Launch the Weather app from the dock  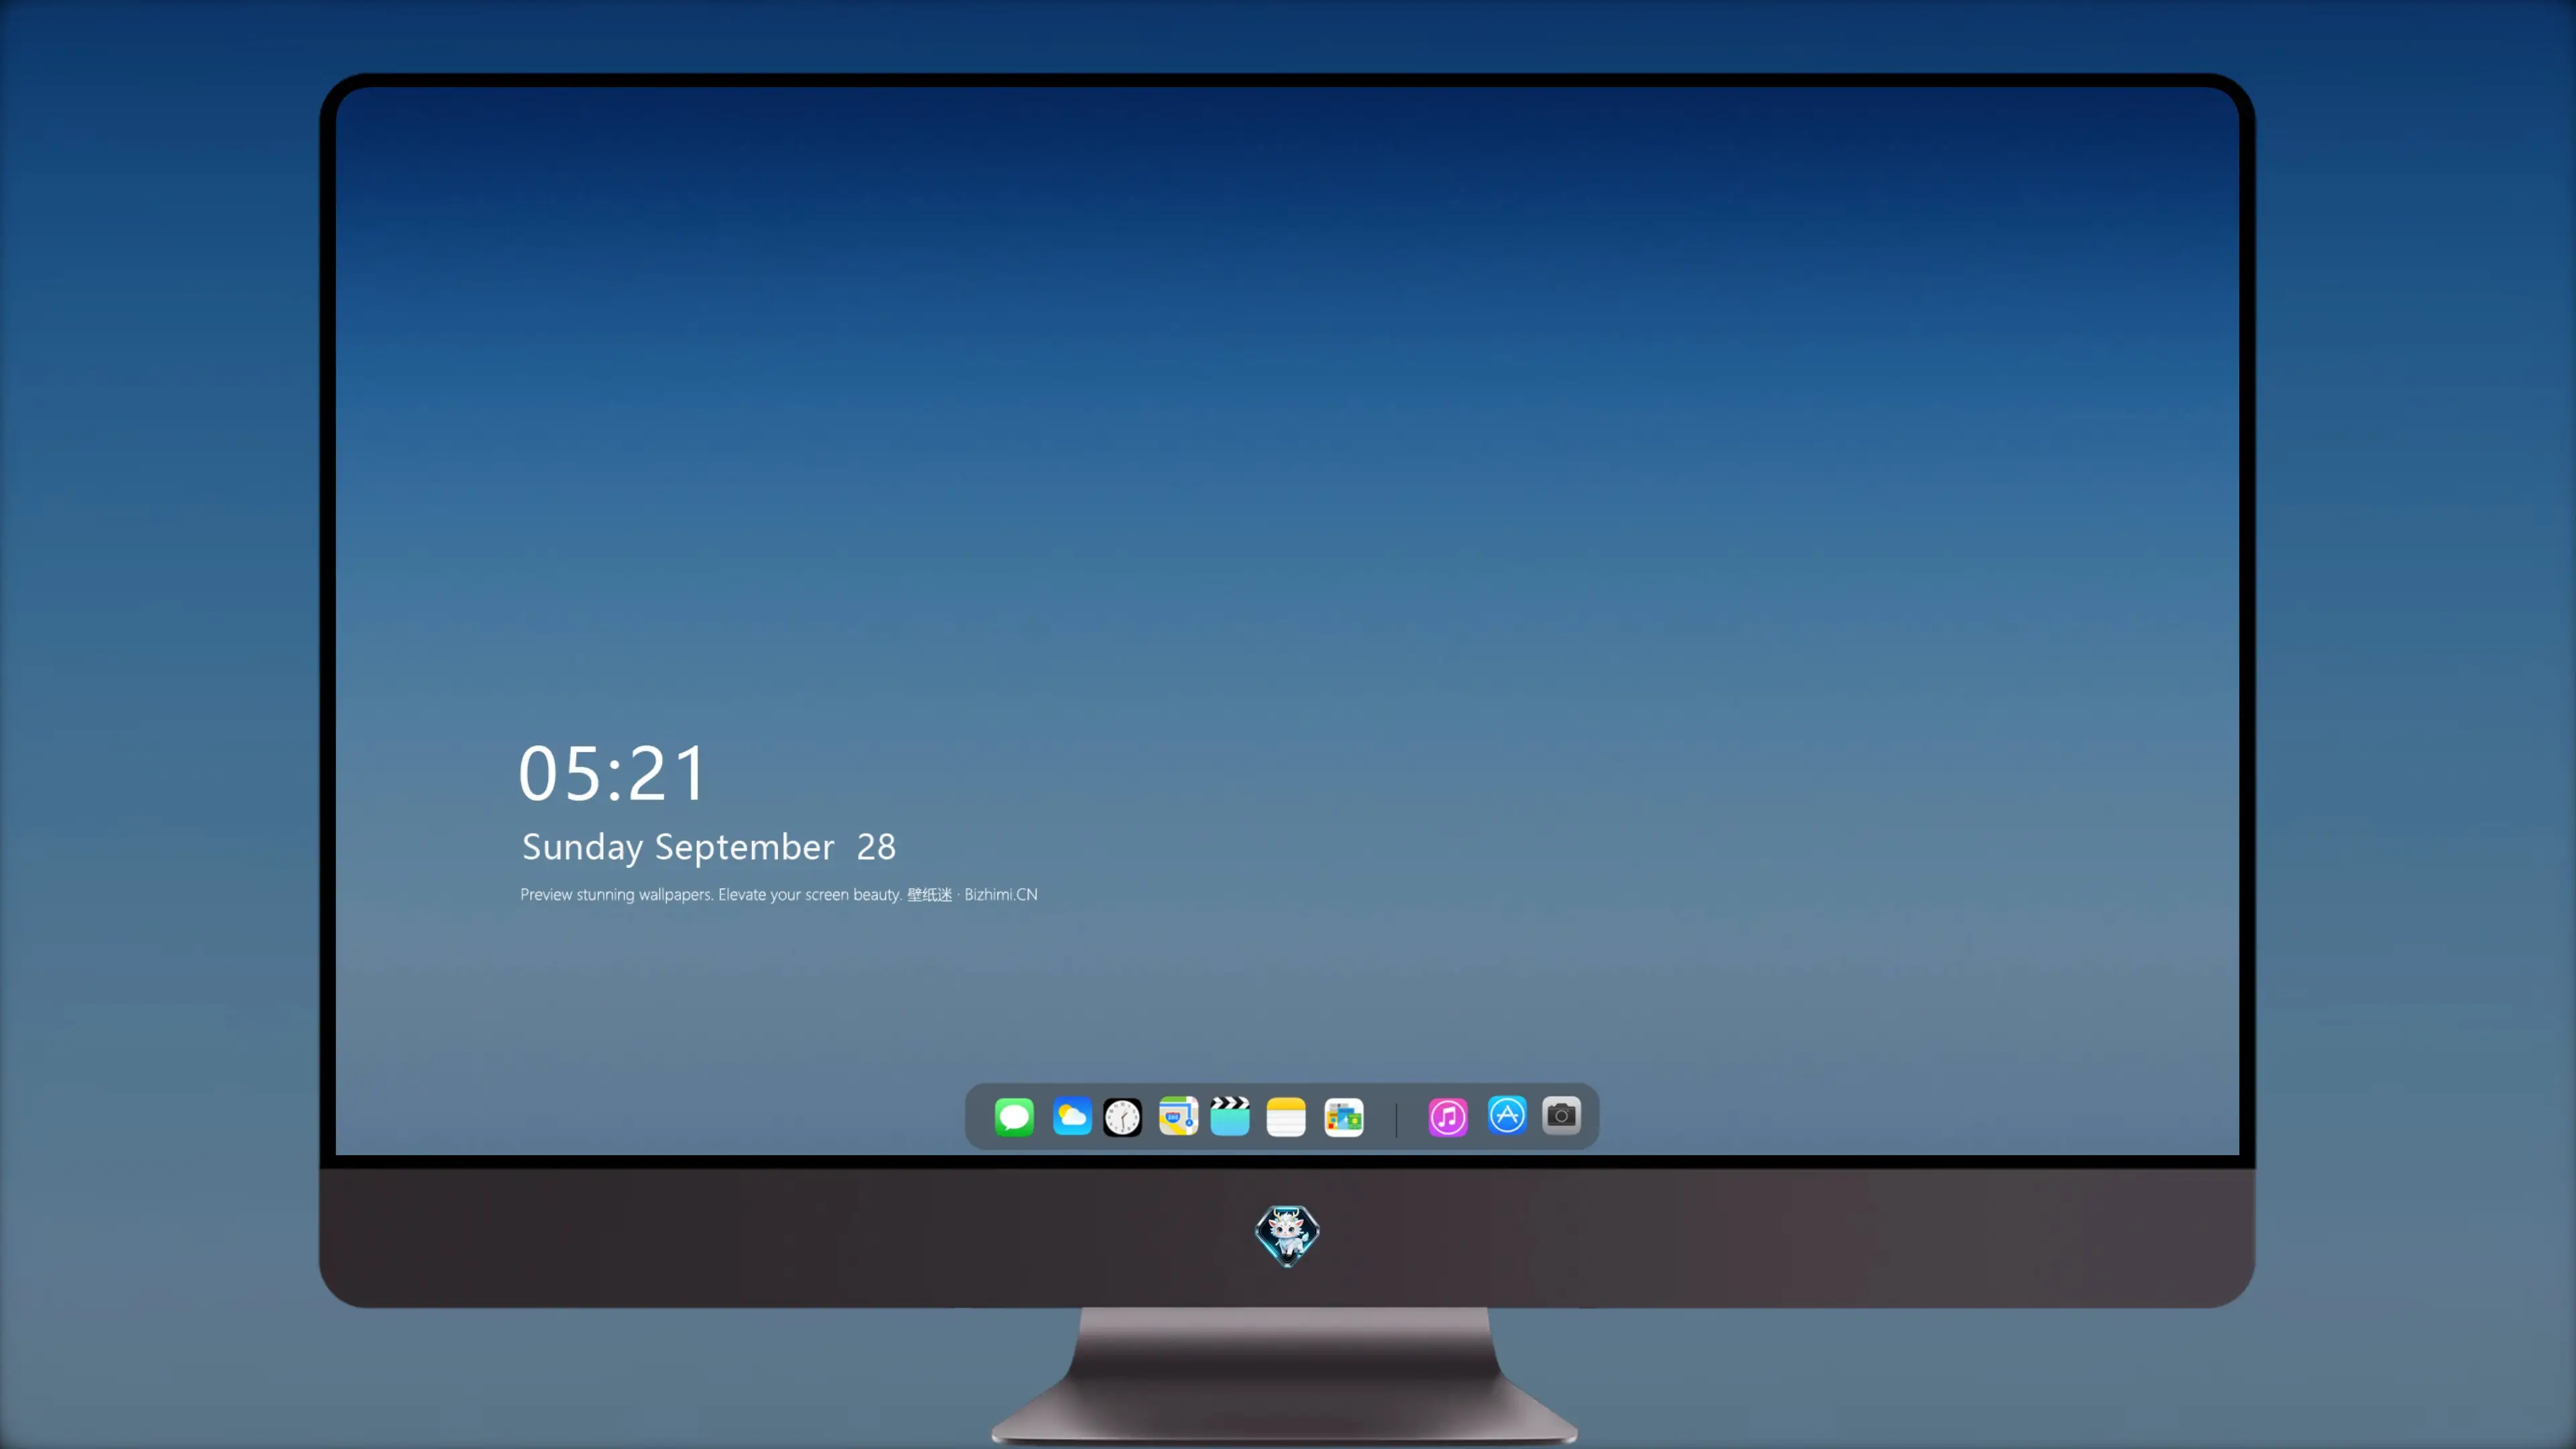[1072, 1116]
